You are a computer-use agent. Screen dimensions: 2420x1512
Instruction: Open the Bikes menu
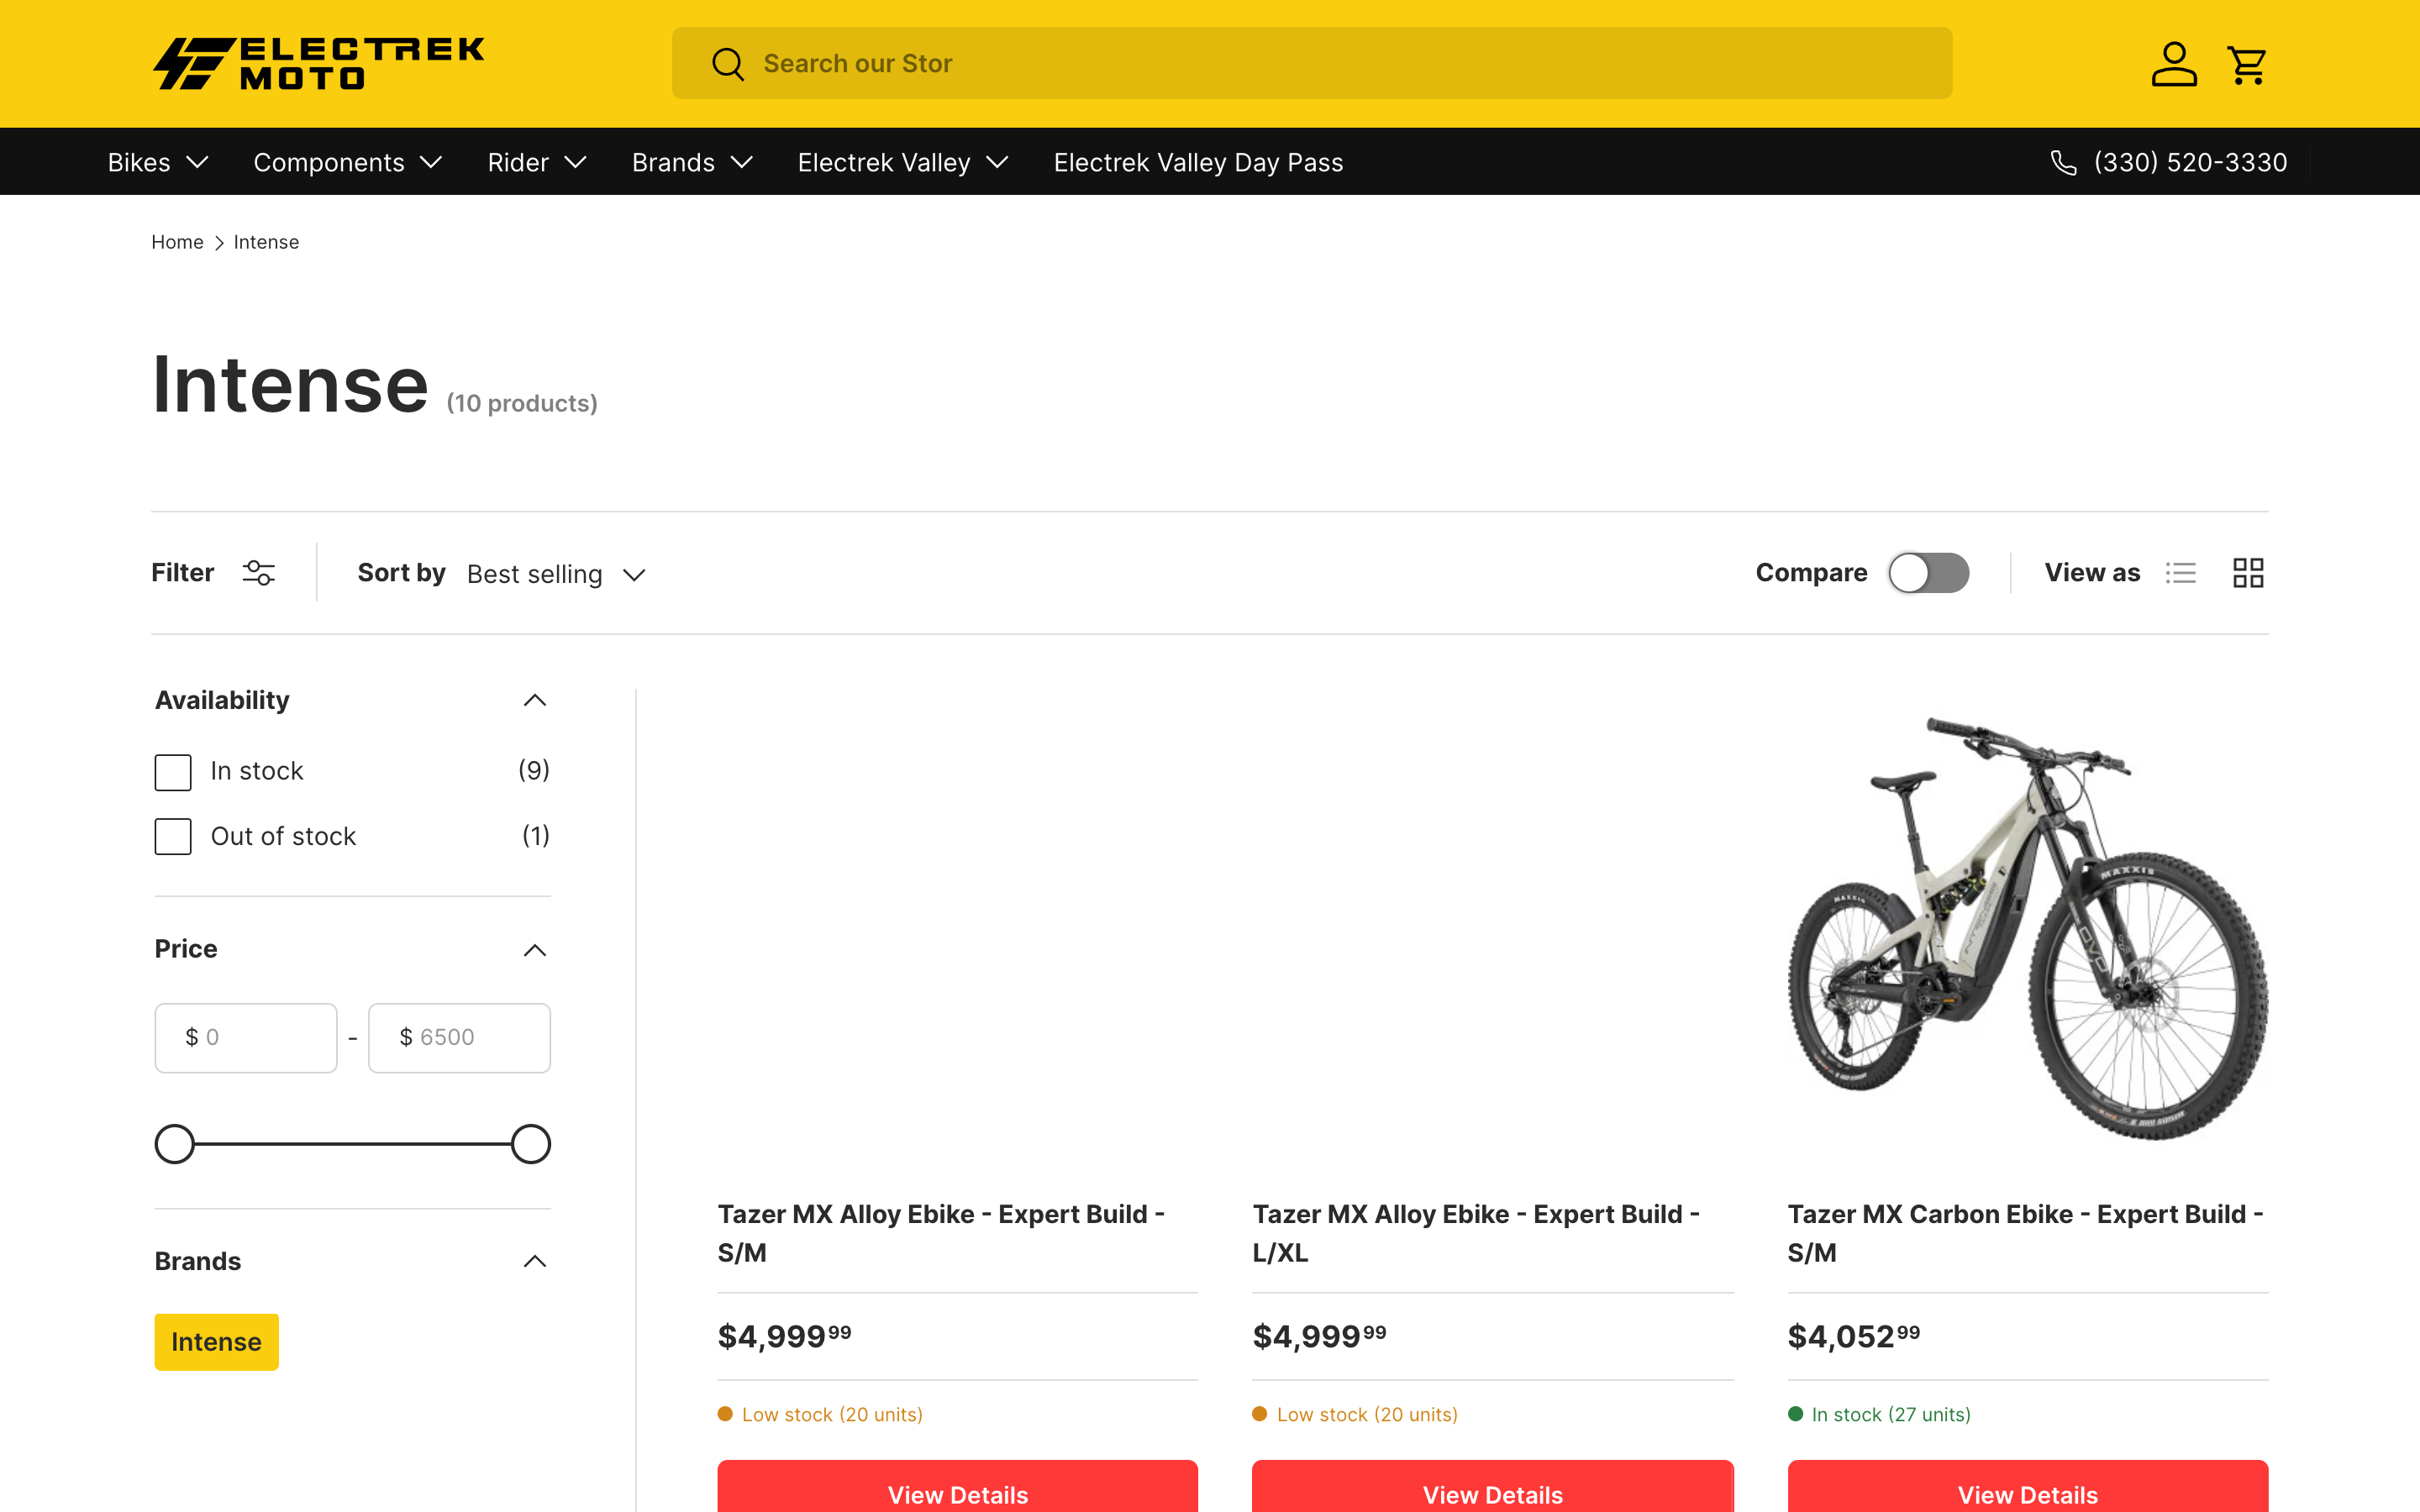pos(157,162)
